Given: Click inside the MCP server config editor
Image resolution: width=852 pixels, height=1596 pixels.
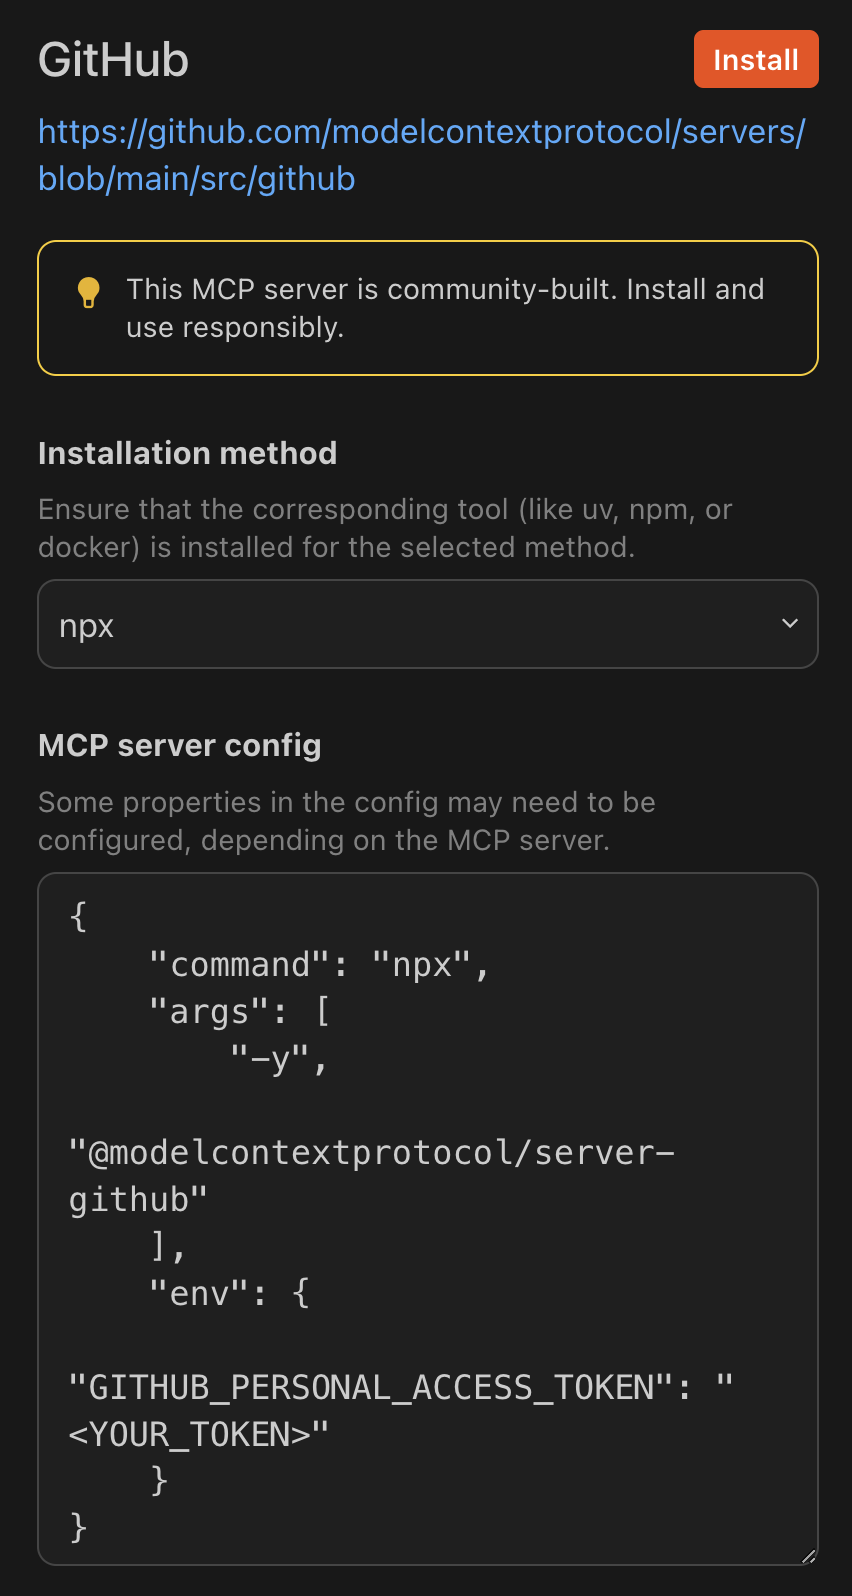Looking at the screenshot, I should click(x=428, y=1200).
